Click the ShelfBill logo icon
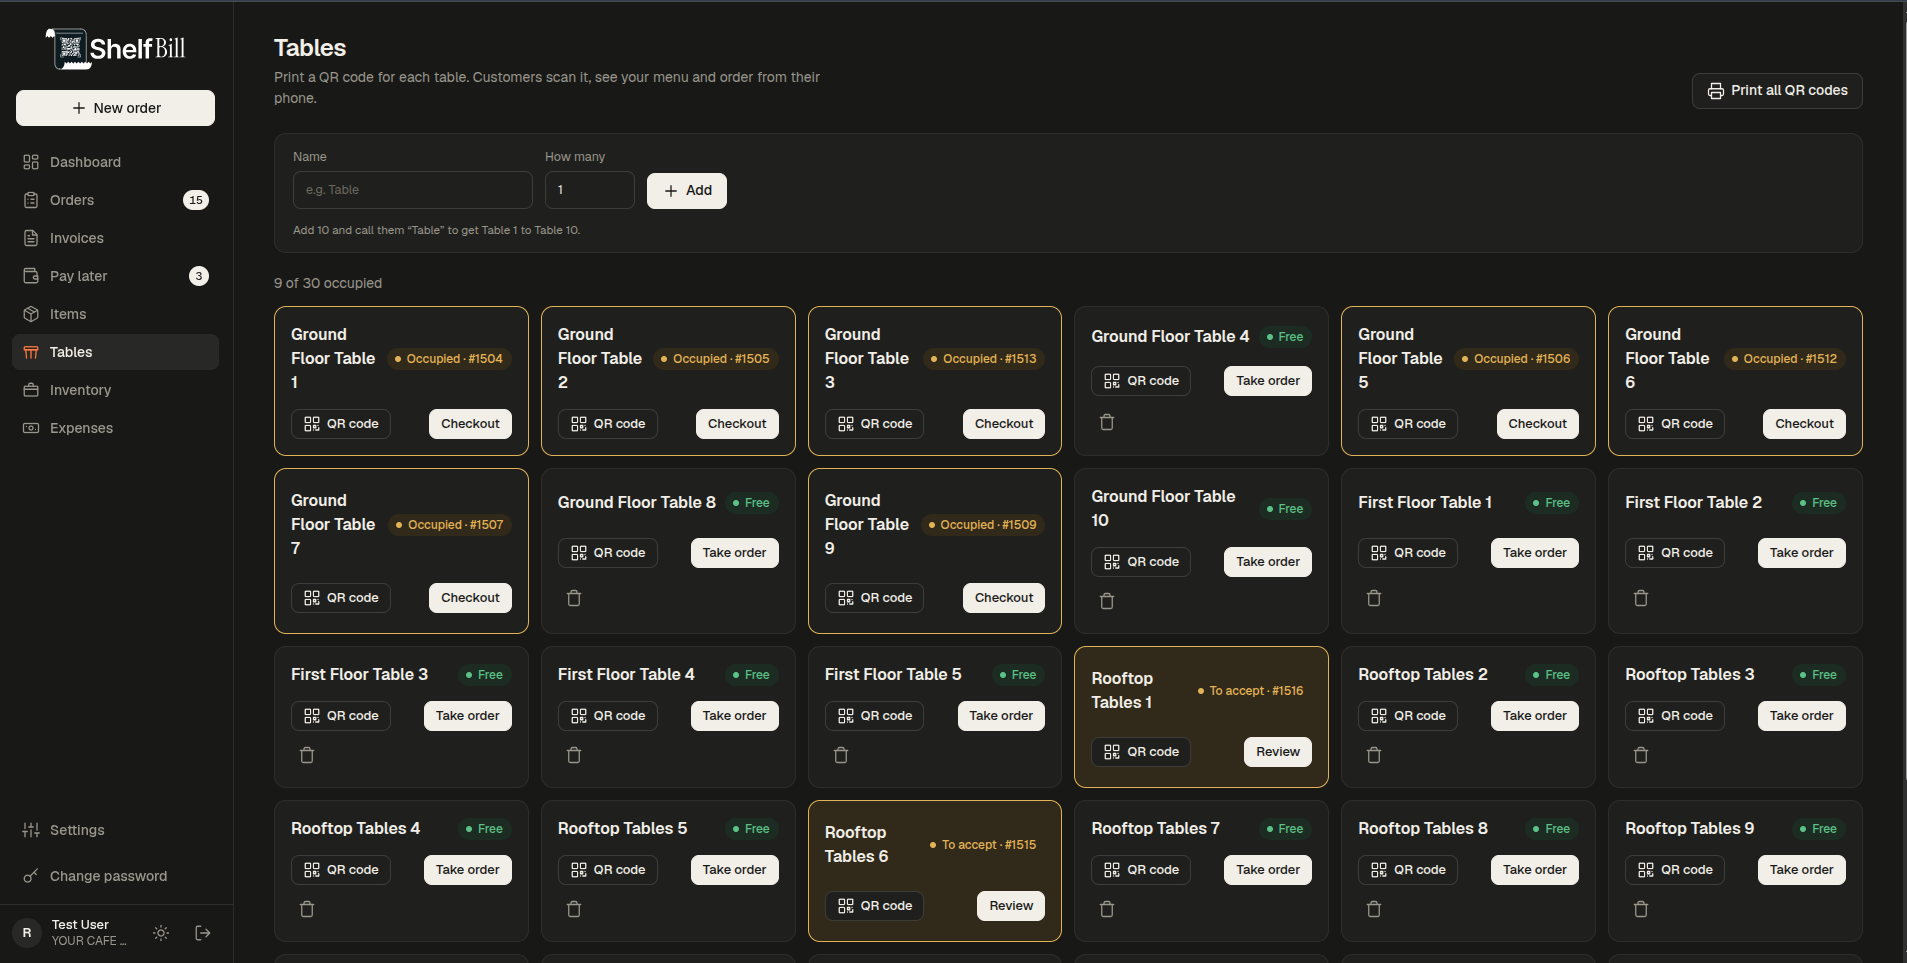This screenshot has width=1907, height=963. (67, 48)
